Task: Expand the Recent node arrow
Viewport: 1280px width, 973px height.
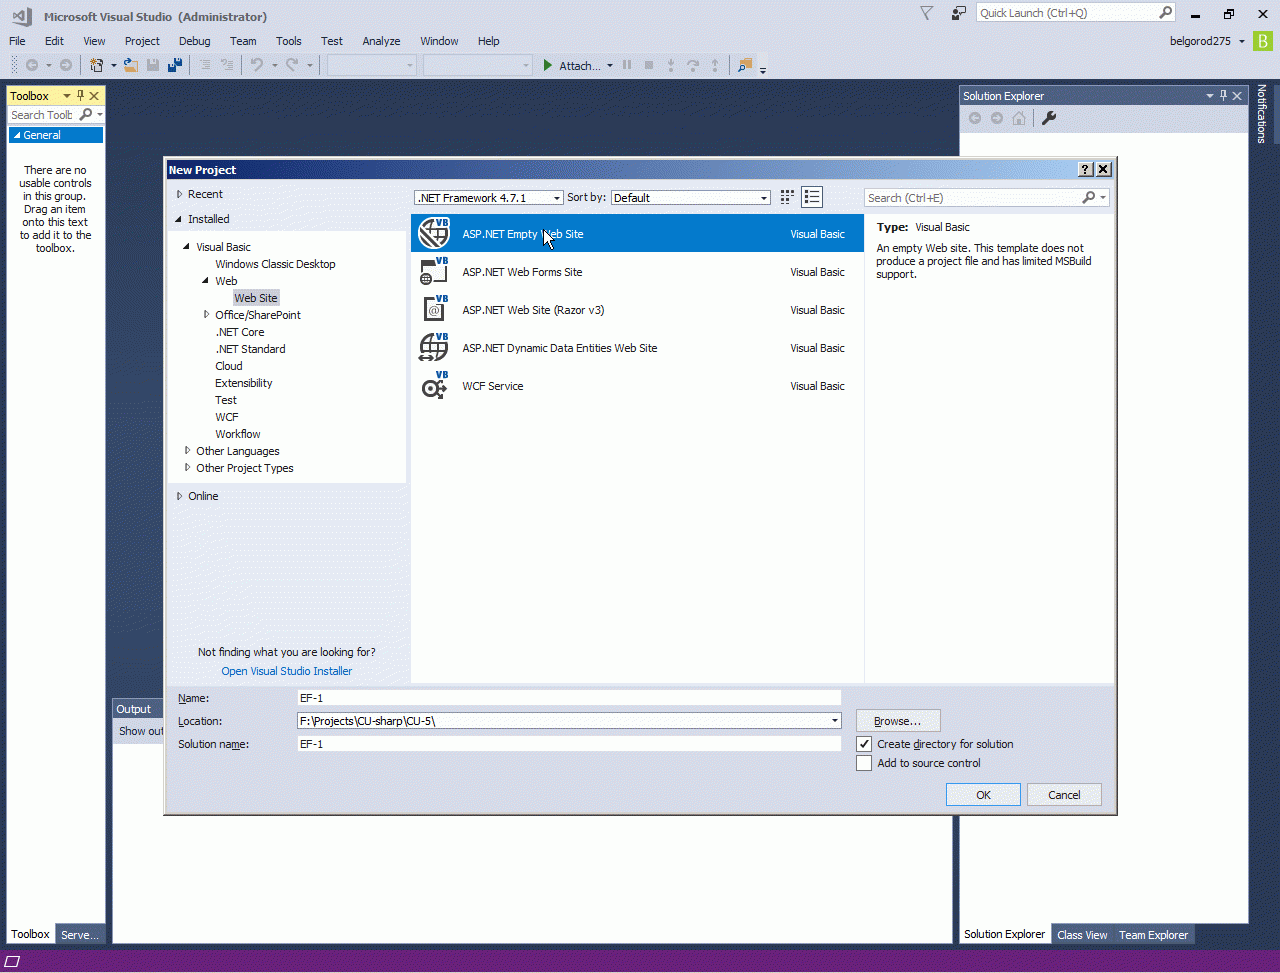Action: pos(179,194)
